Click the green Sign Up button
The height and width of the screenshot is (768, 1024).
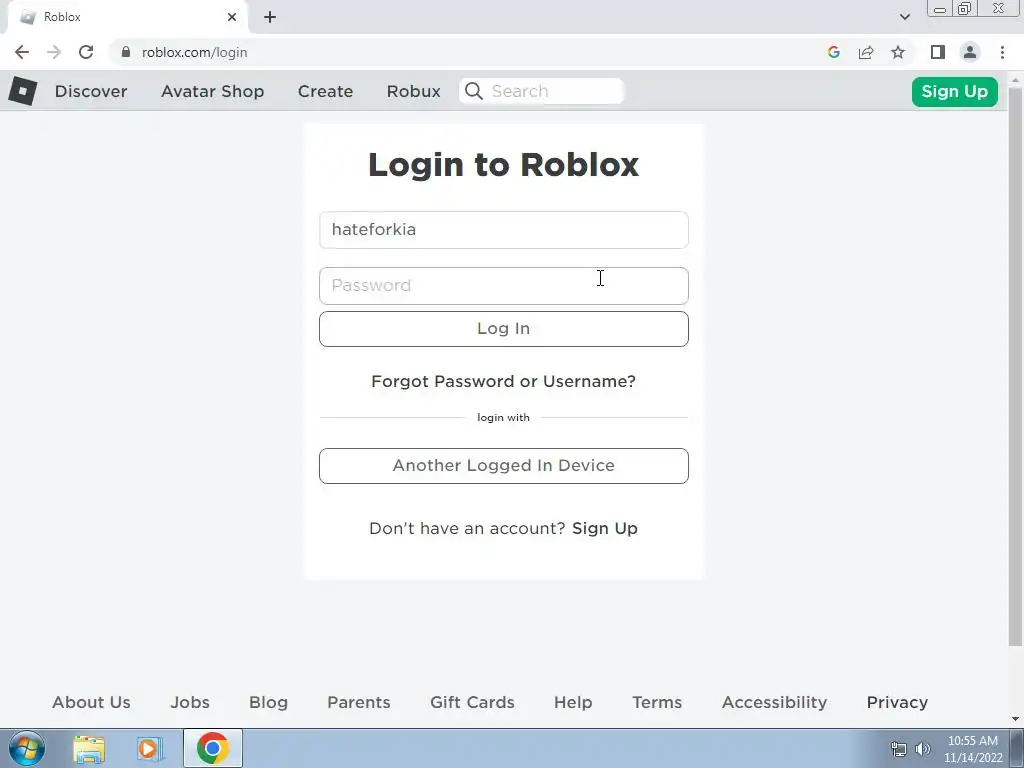coord(955,91)
